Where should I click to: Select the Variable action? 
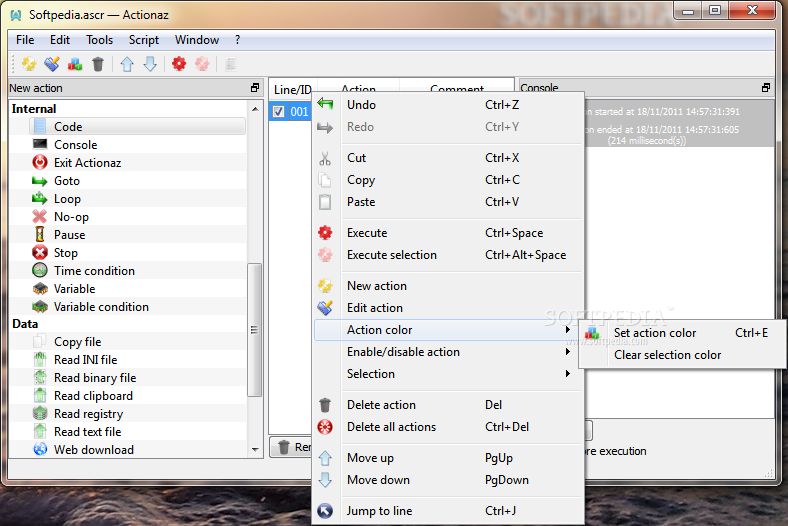(x=137, y=289)
